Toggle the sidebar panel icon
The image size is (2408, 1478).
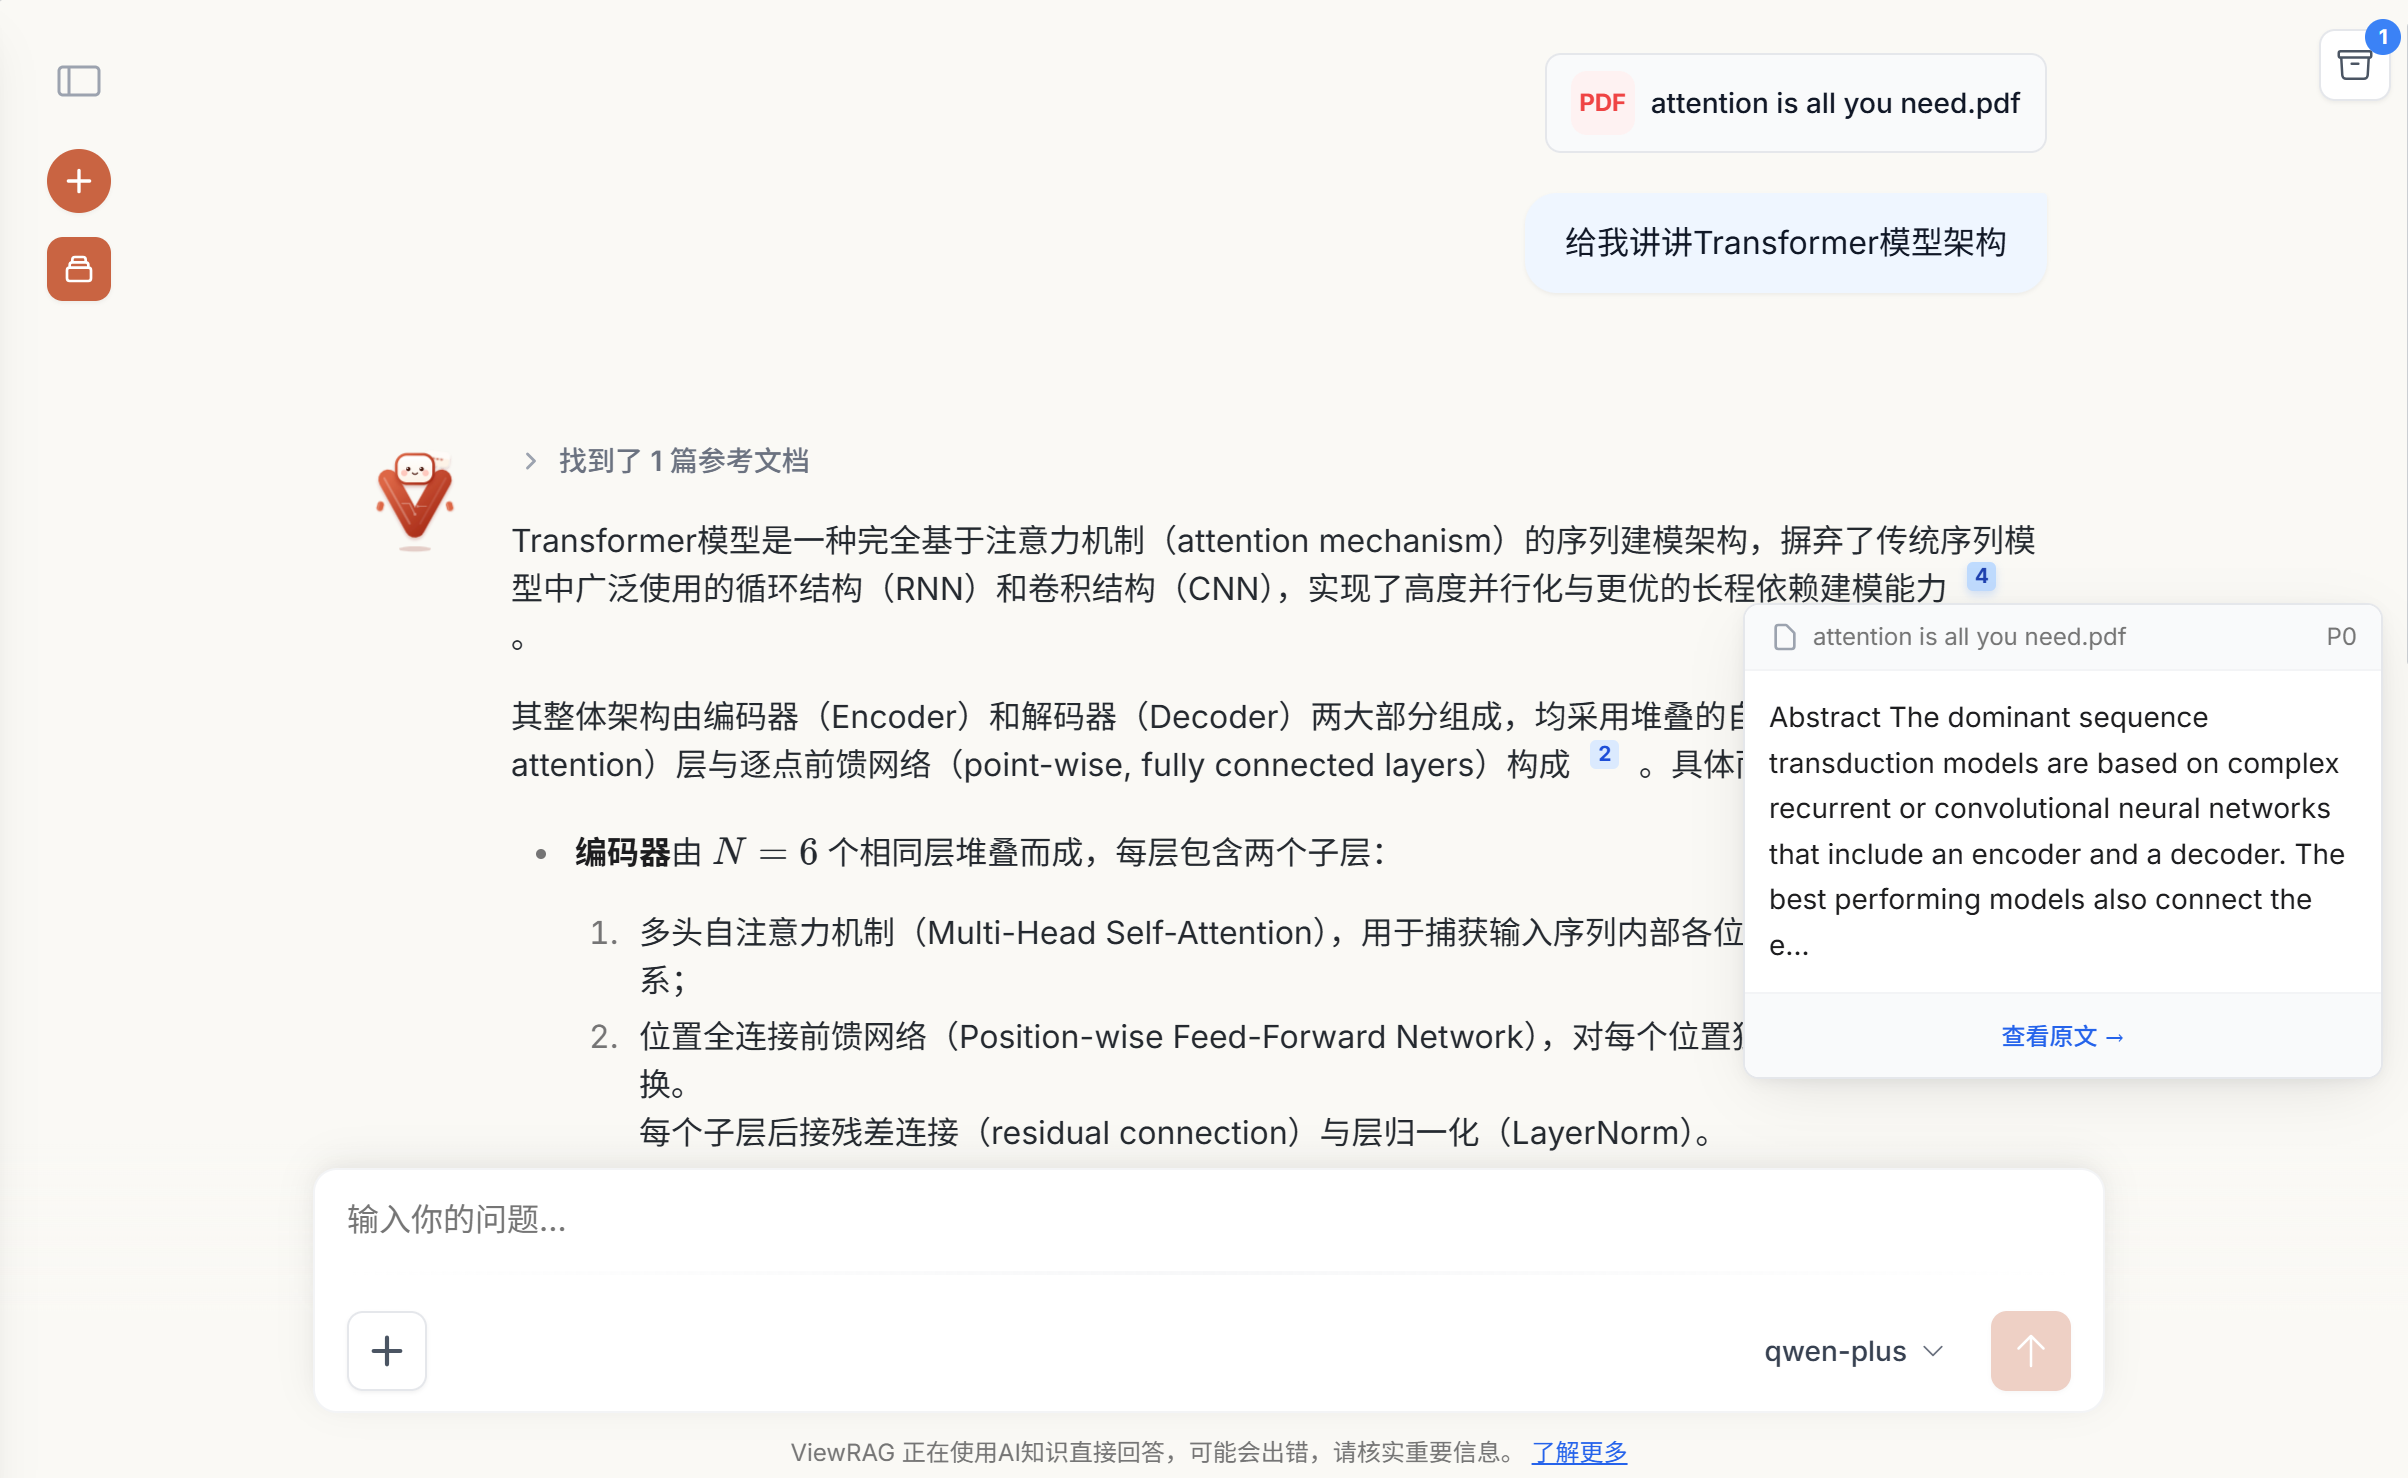coord(79,81)
